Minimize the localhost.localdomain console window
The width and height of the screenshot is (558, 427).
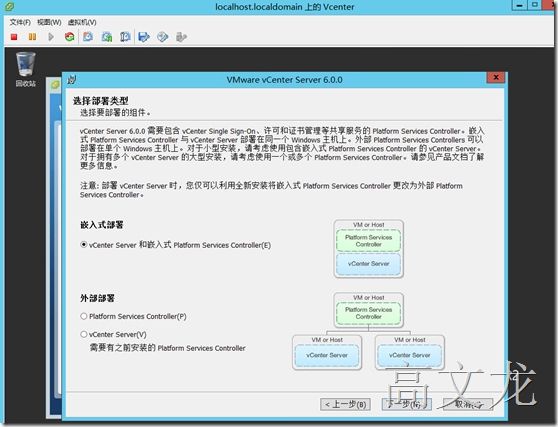click(x=520, y=5)
